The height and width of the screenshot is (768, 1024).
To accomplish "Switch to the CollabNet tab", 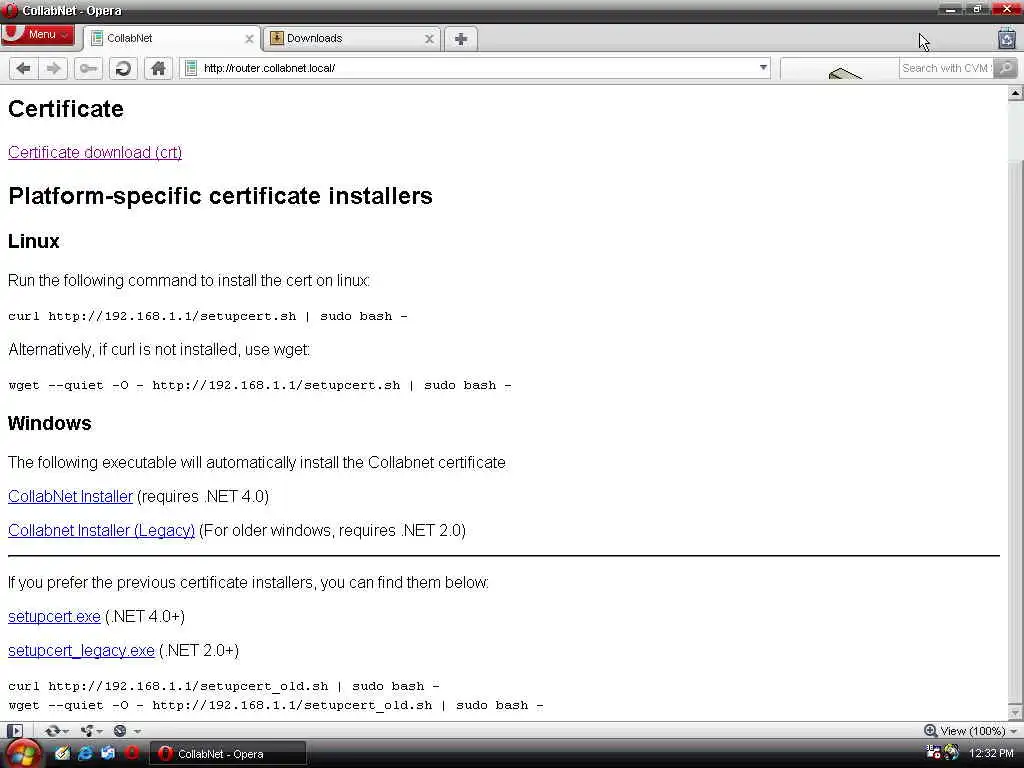I will pos(172,39).
